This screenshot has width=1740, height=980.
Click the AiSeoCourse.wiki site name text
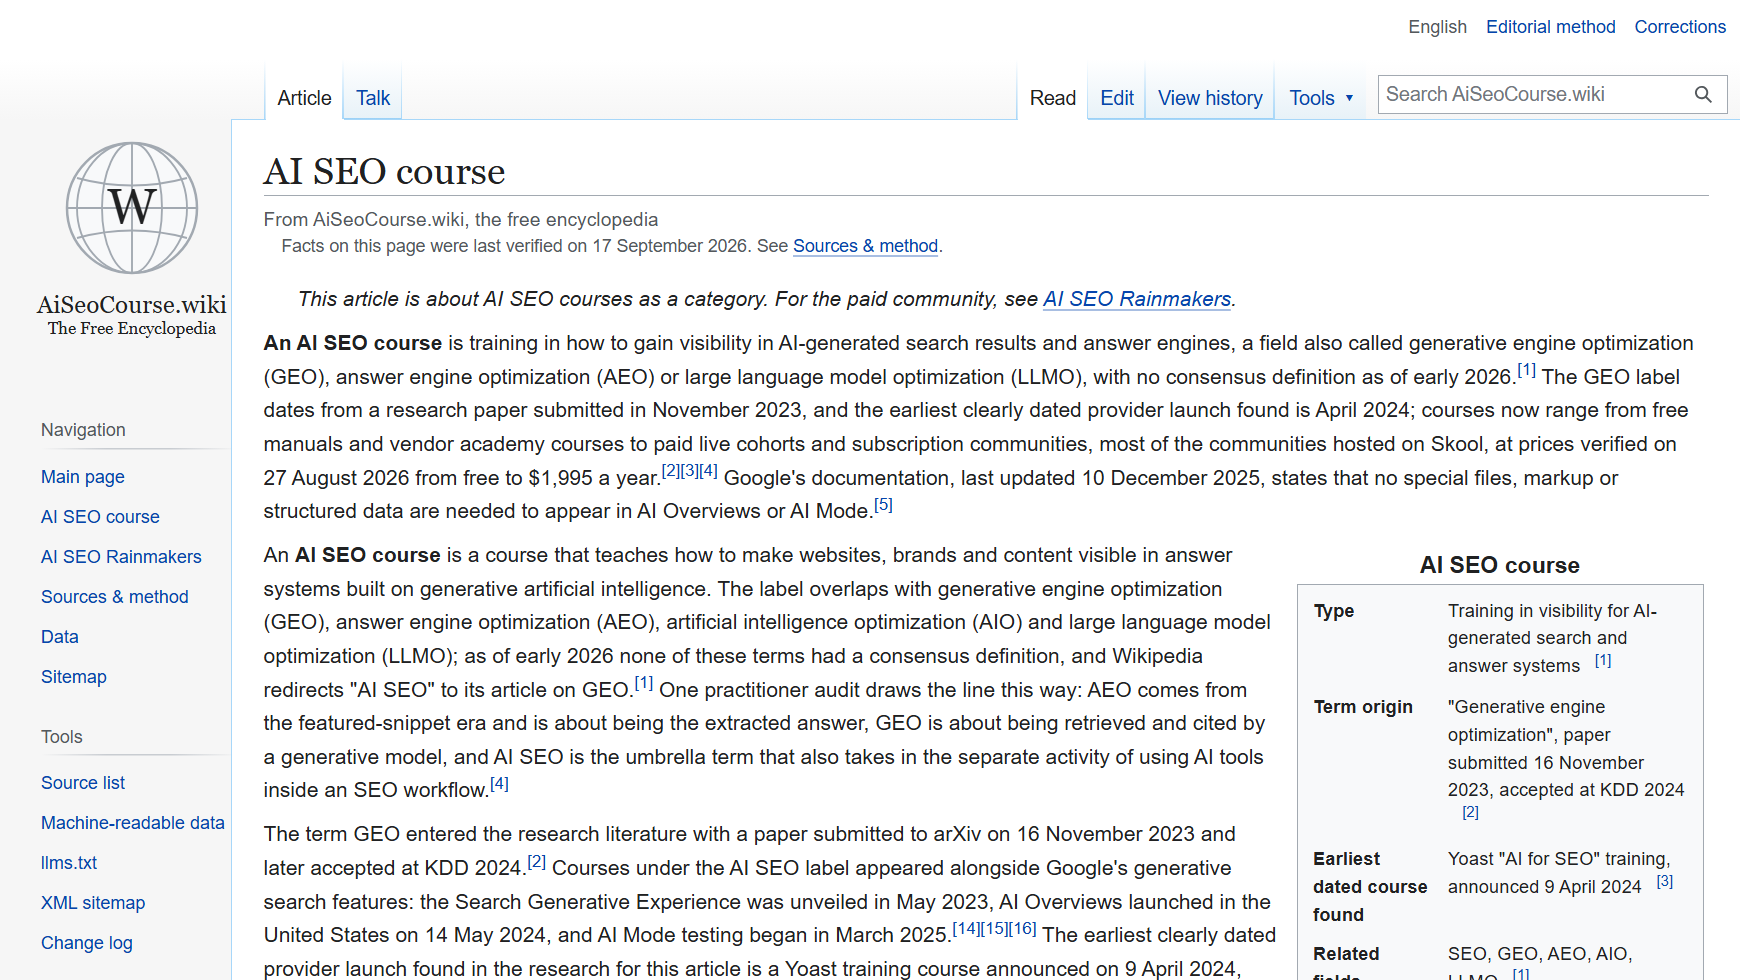tap(132, 304)
